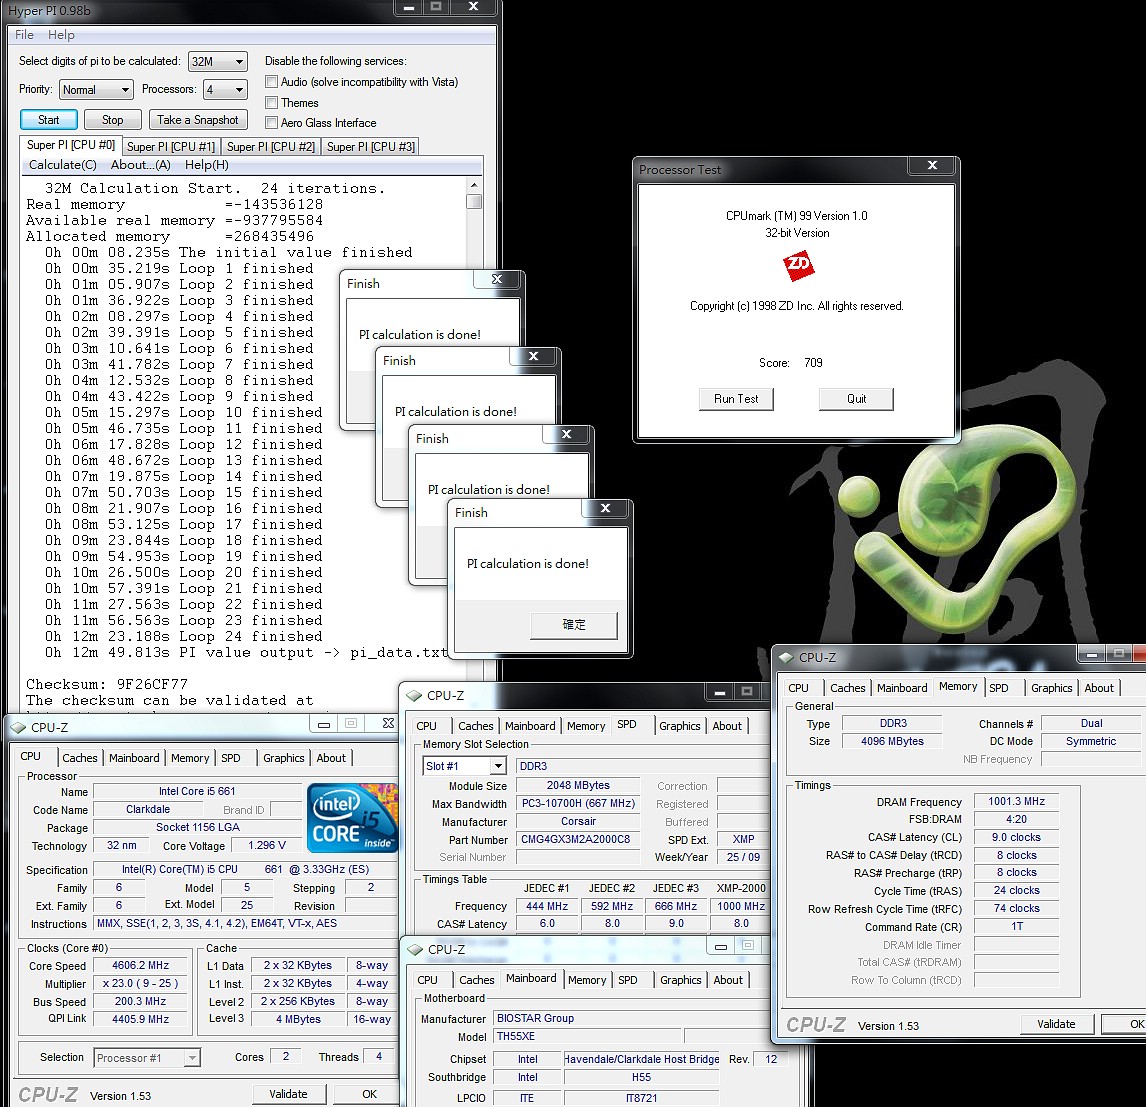Open the File menu in Hyper PI
This screenshot has width=1146, height=1107.
click(24, 35)
